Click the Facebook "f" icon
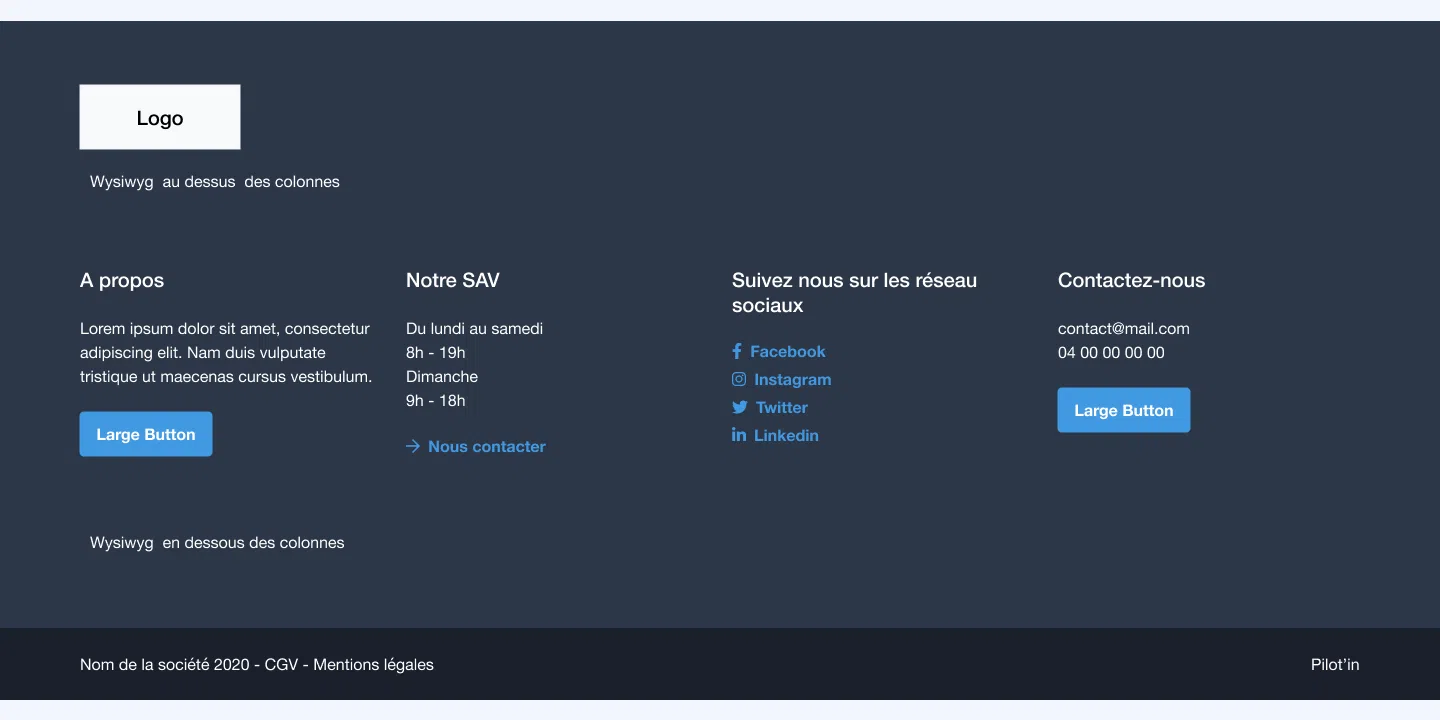The height and width of the screenshot is (720, 1440). tap(737, 351)
